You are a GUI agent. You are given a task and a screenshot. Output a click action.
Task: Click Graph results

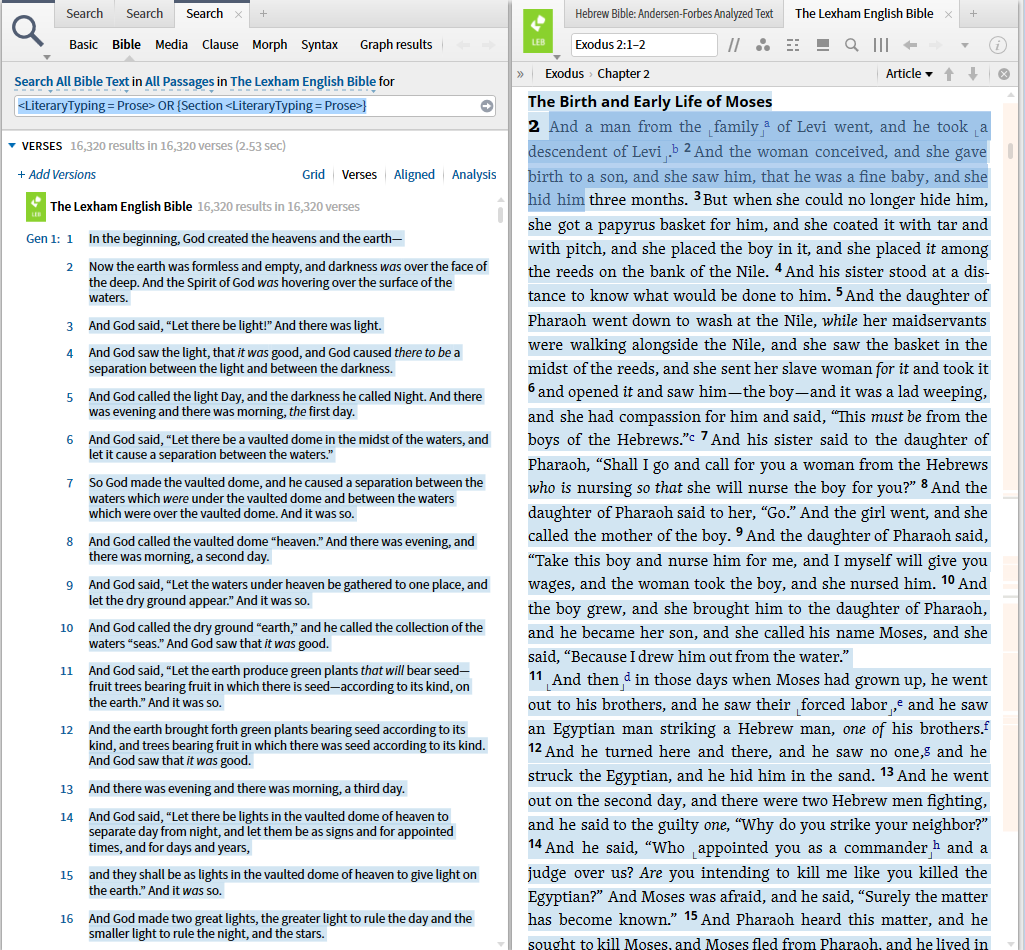[396, 44]
